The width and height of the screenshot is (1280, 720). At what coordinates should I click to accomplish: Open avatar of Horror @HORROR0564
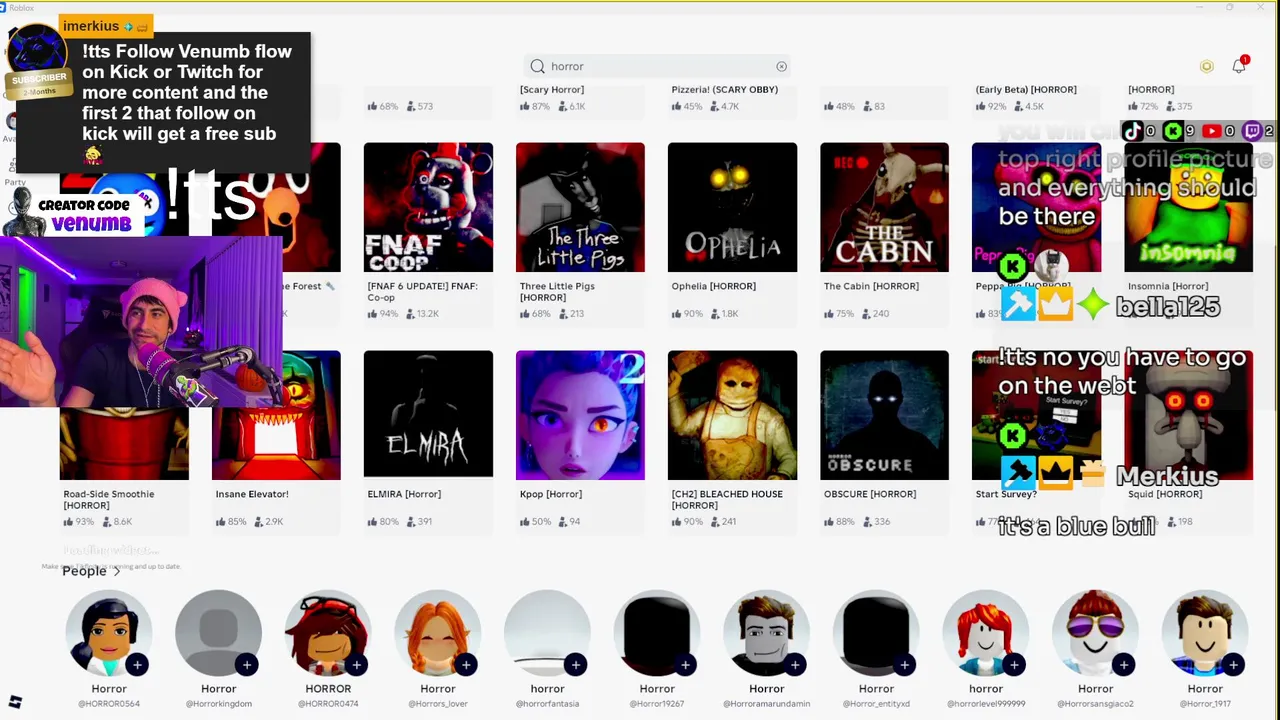click(x=109, y=634)
